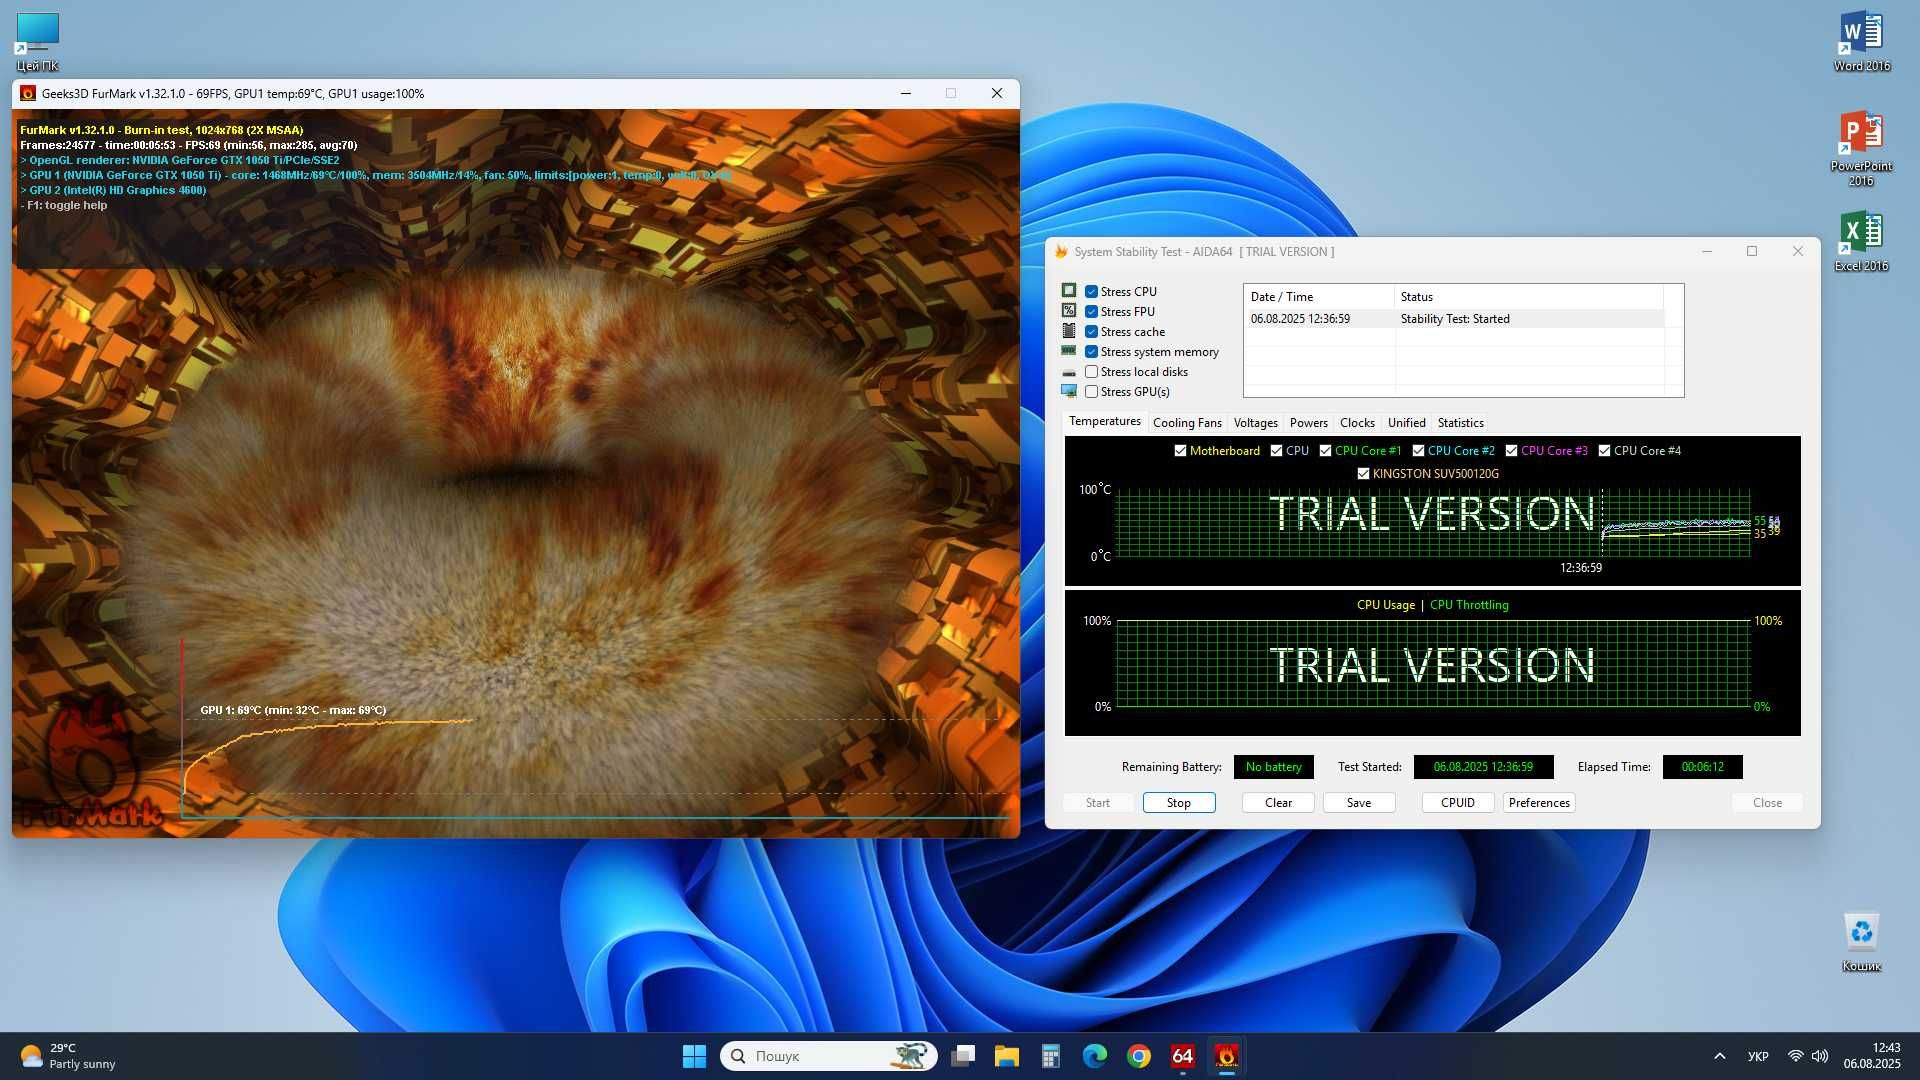This screenshot has height=1080, width=1920.
Task: Toggle the Motherboard temperature graph checkbox
Action: pyautogui.click(x=1180, y=450)
